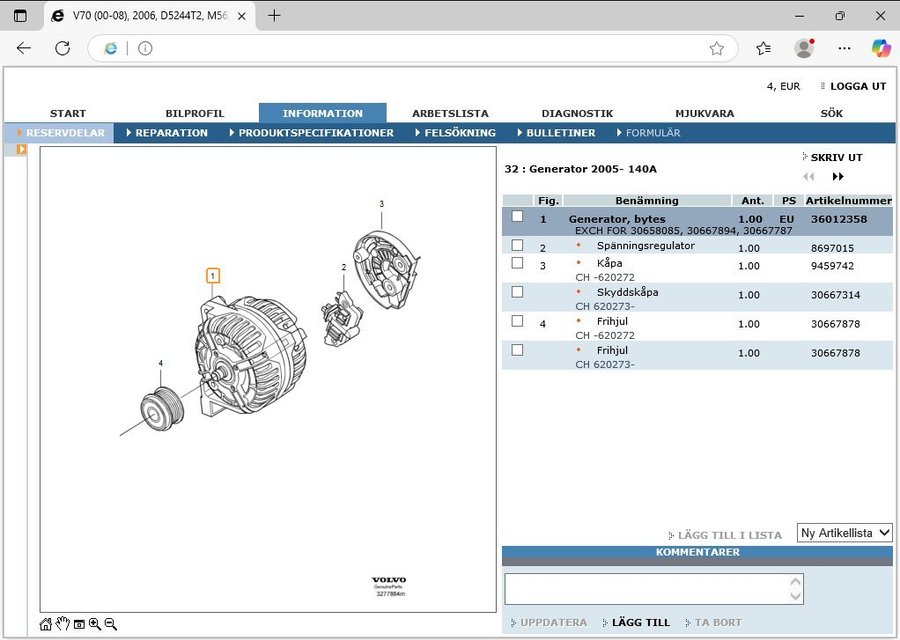Click the home icon below the diagram
This screenshot has height=640, width=900.
point(46,624)
